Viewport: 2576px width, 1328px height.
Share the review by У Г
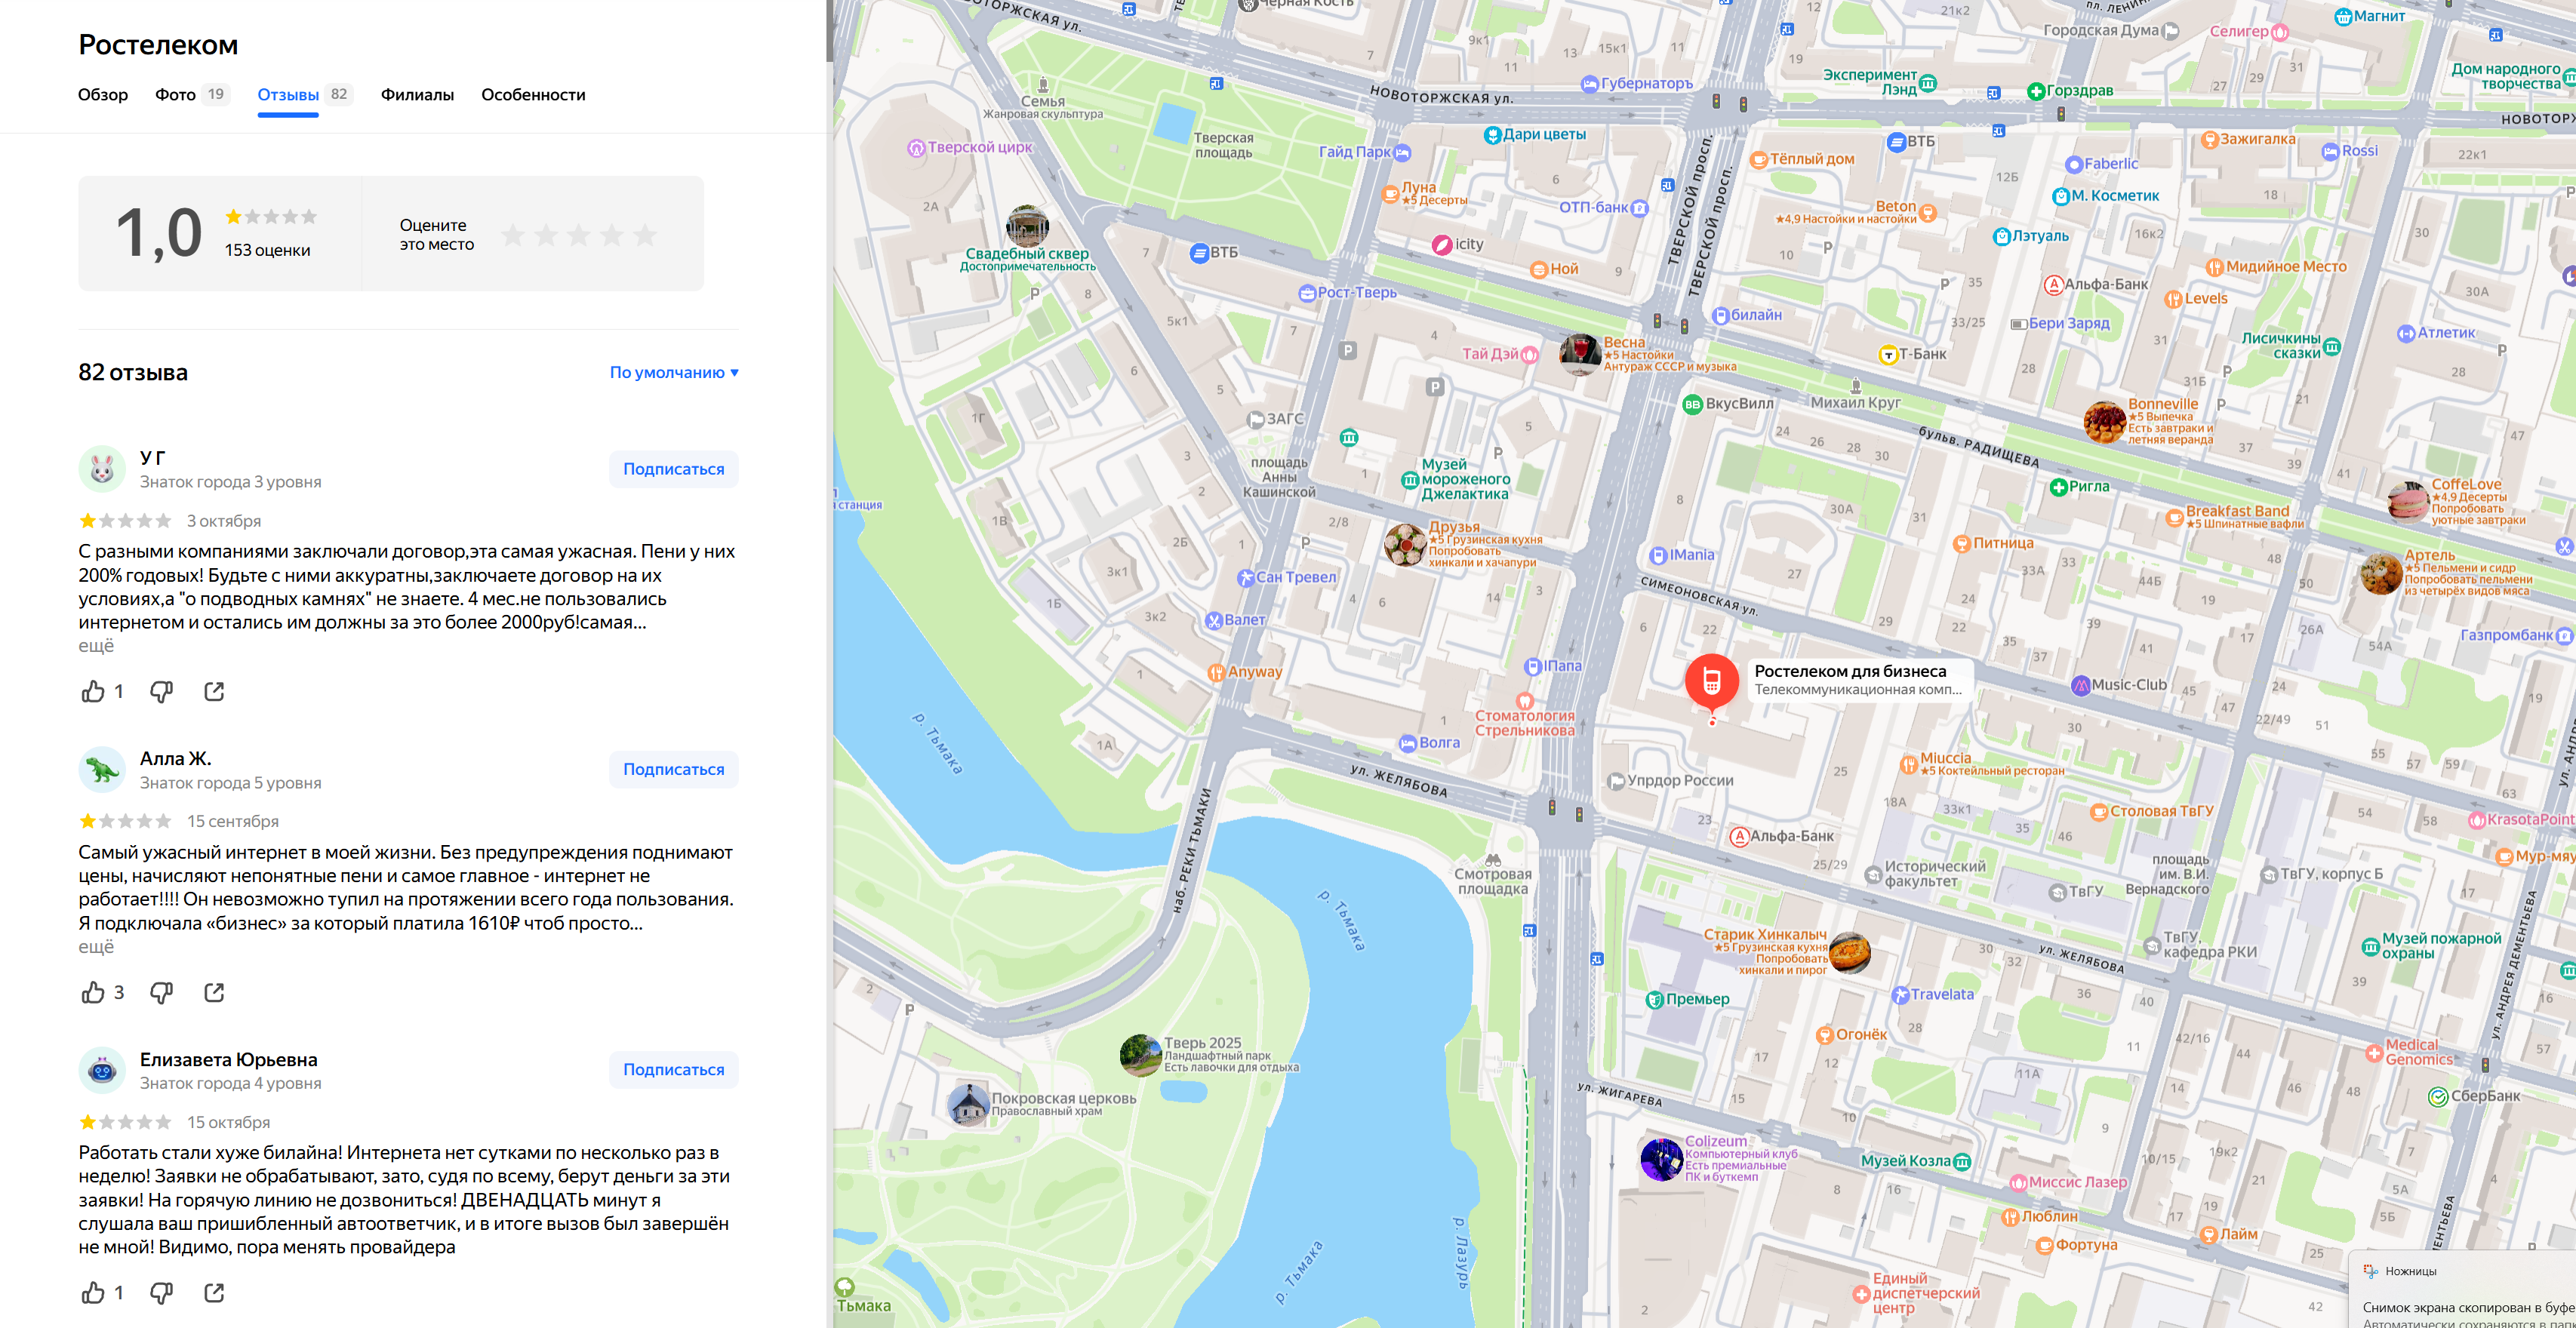point(214,691)
